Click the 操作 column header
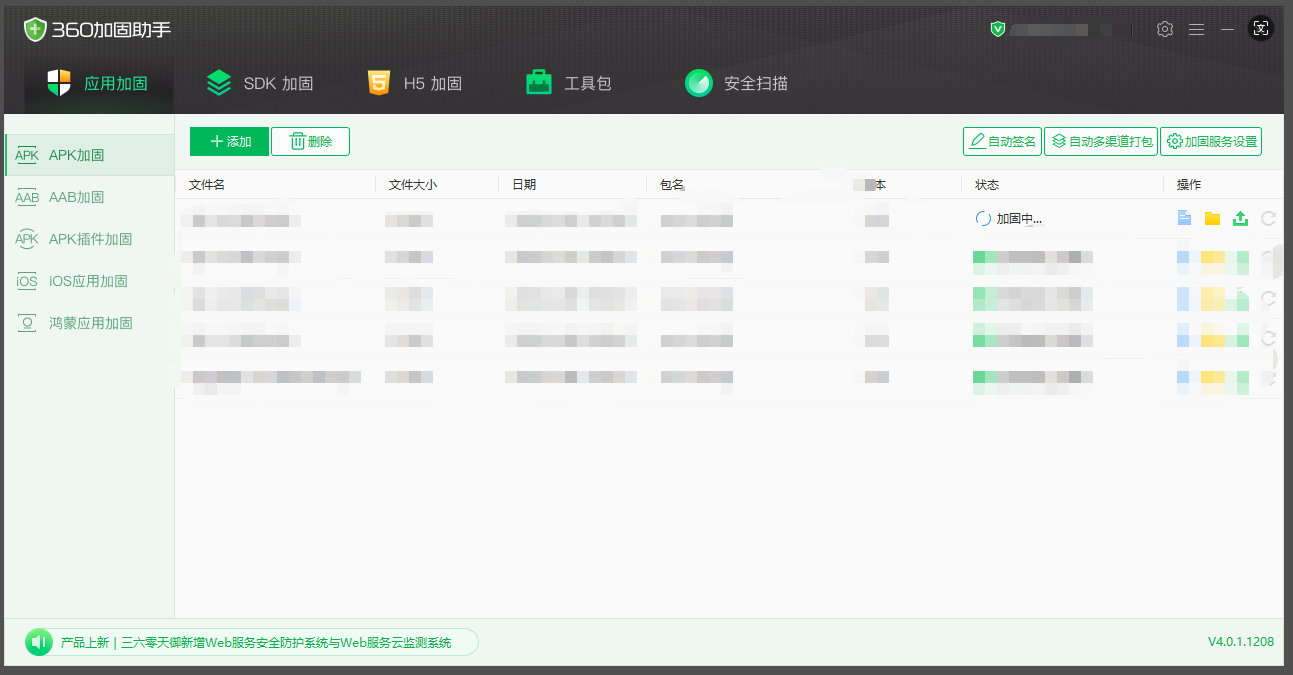This screenshot has width=1293, height=675. (x=1189, y=185)
